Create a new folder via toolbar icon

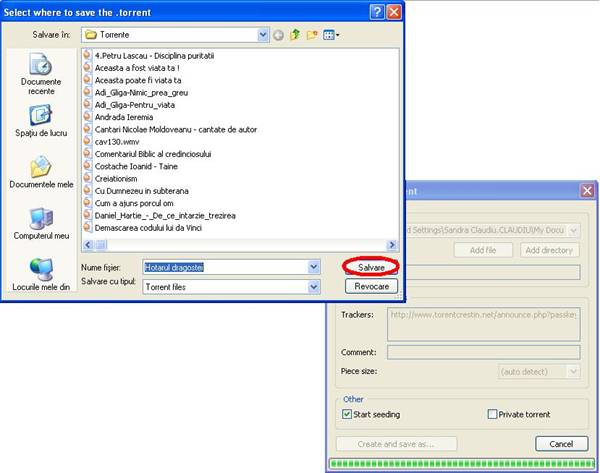(x=312, y=35)
